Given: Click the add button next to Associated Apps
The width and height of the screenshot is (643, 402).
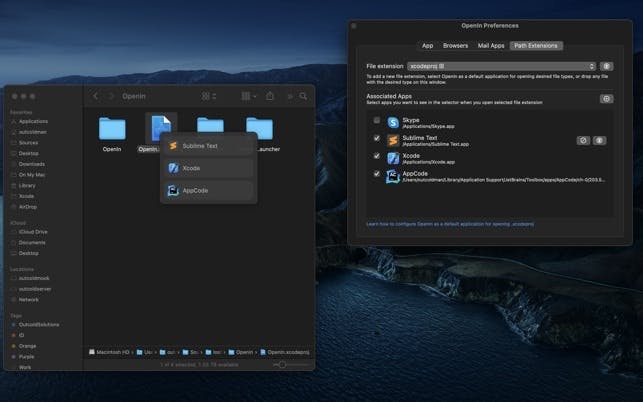Looking at the screenshot, I should click(607, 99).
